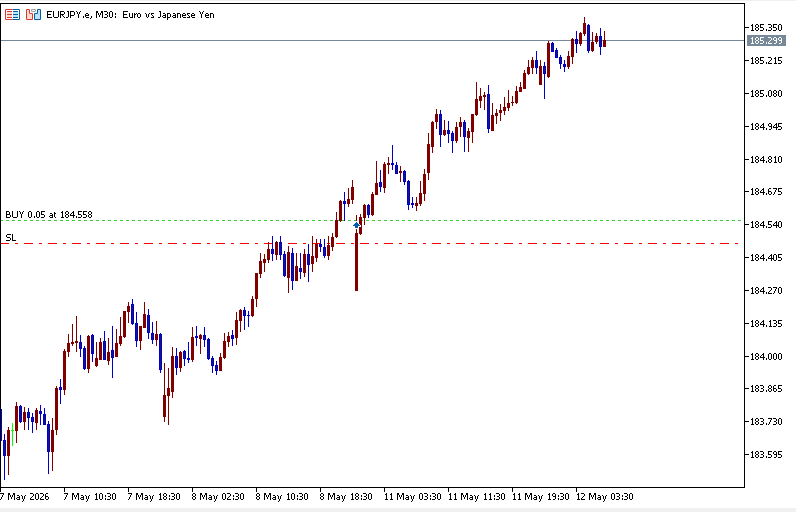This screenshot has height=512, width=796.
Task: Click the 11 May 19:30 time label
Action: tap(540, 496)
